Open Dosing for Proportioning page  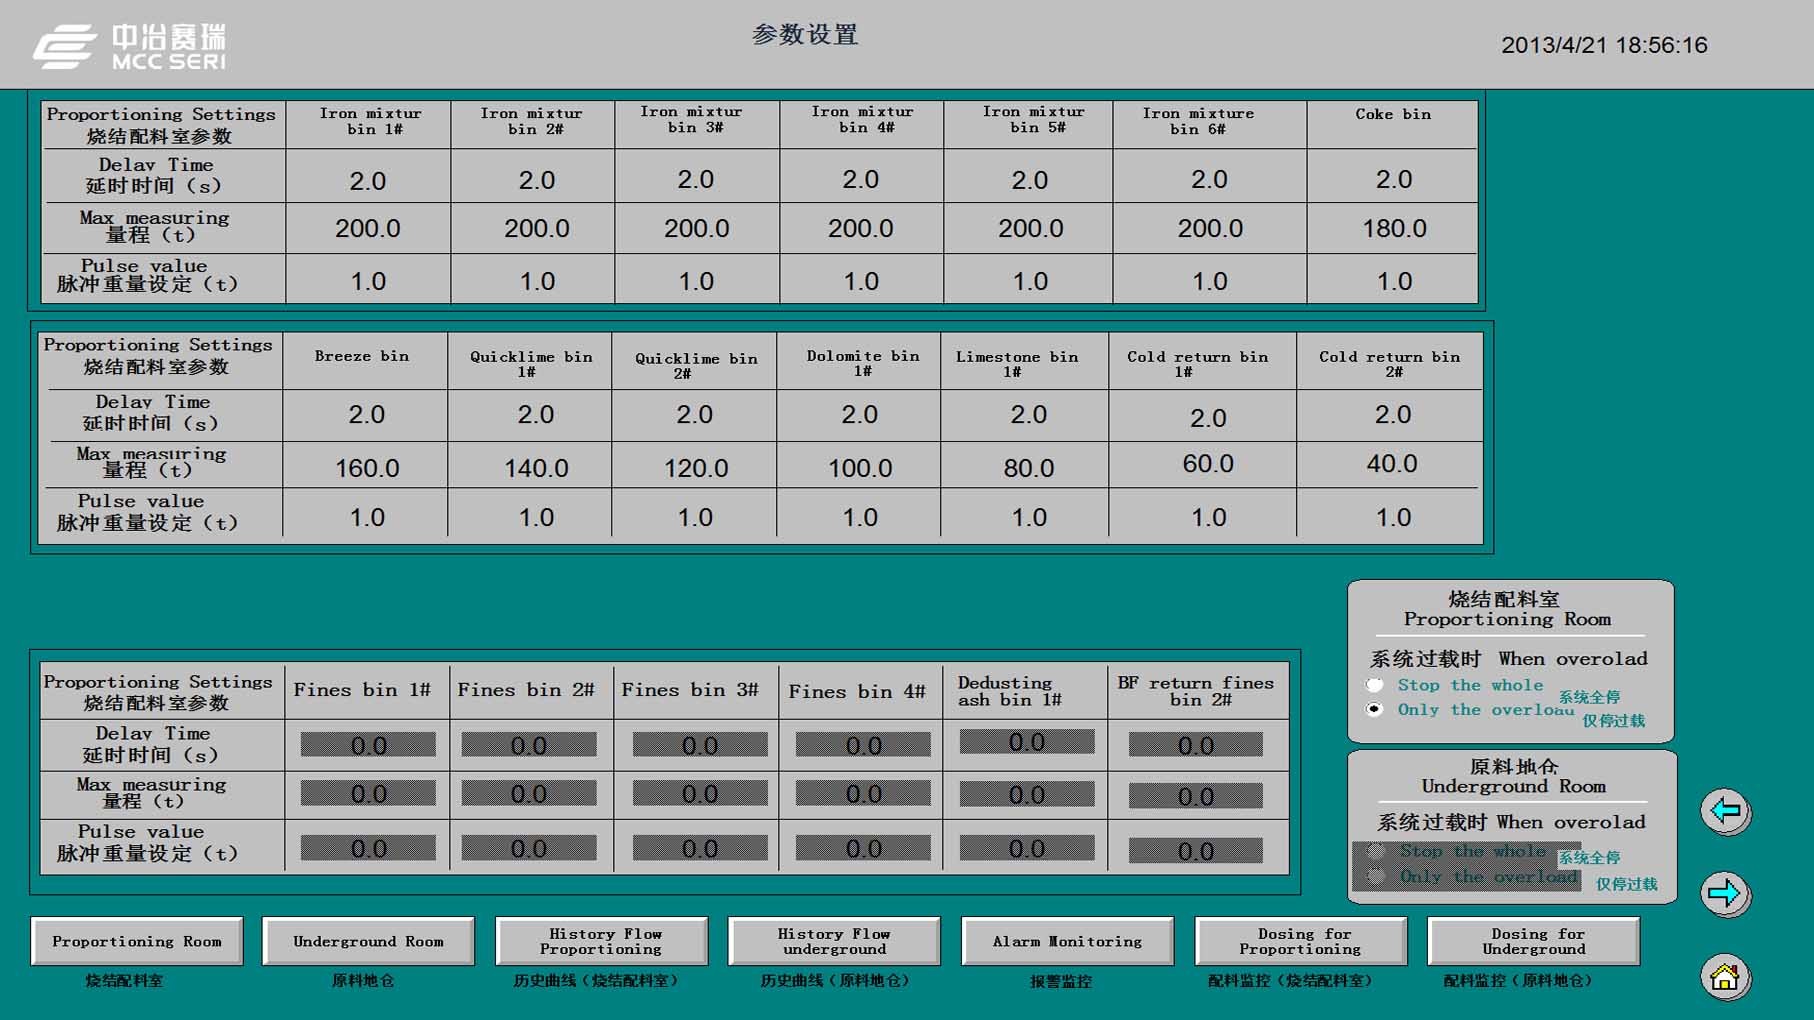pyautogui.click(x=1300, y=941)
